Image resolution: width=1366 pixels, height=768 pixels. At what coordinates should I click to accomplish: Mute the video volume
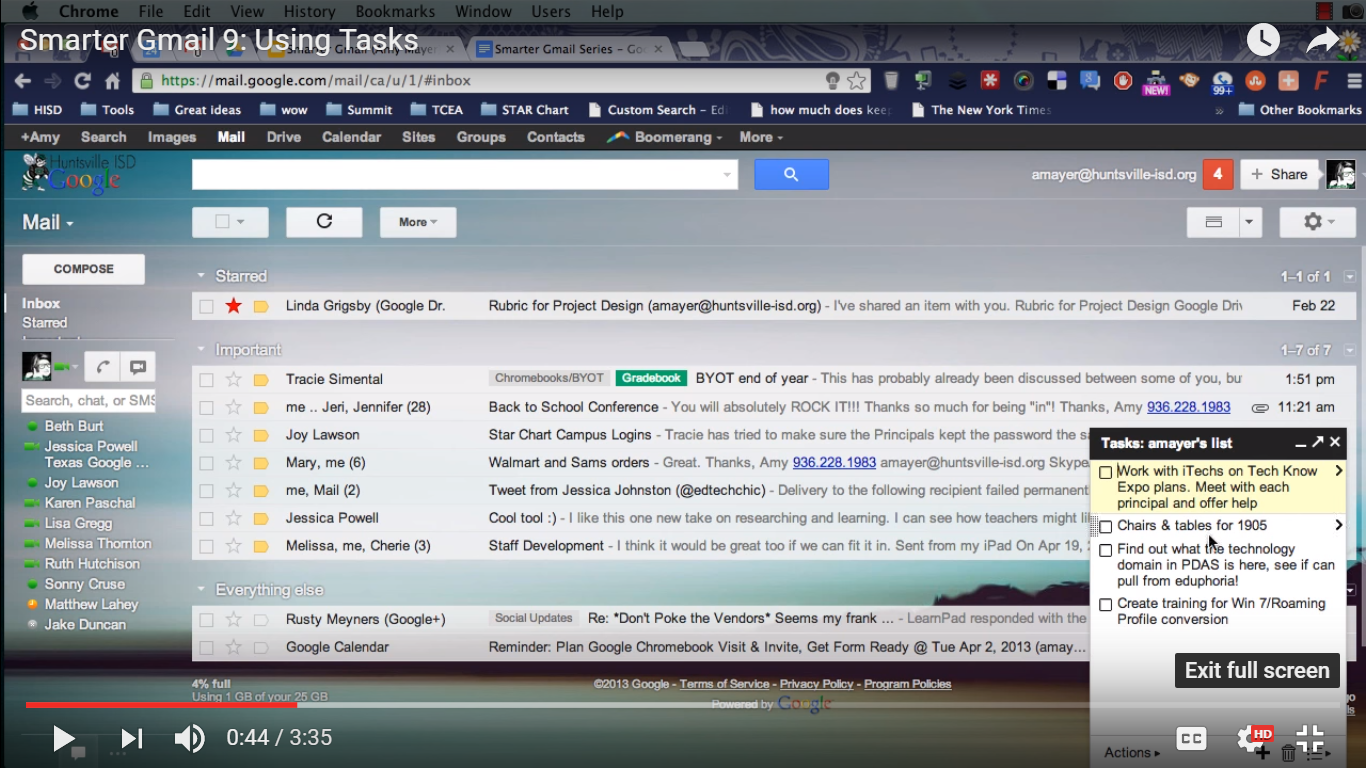[x=189, y=739]
